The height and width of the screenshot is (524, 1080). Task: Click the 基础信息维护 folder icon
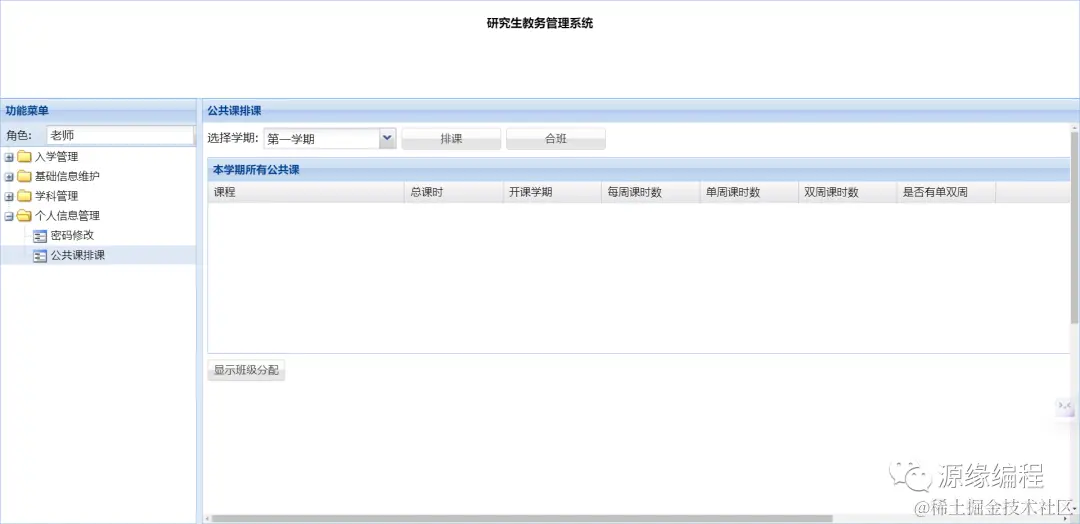[24, 176]
